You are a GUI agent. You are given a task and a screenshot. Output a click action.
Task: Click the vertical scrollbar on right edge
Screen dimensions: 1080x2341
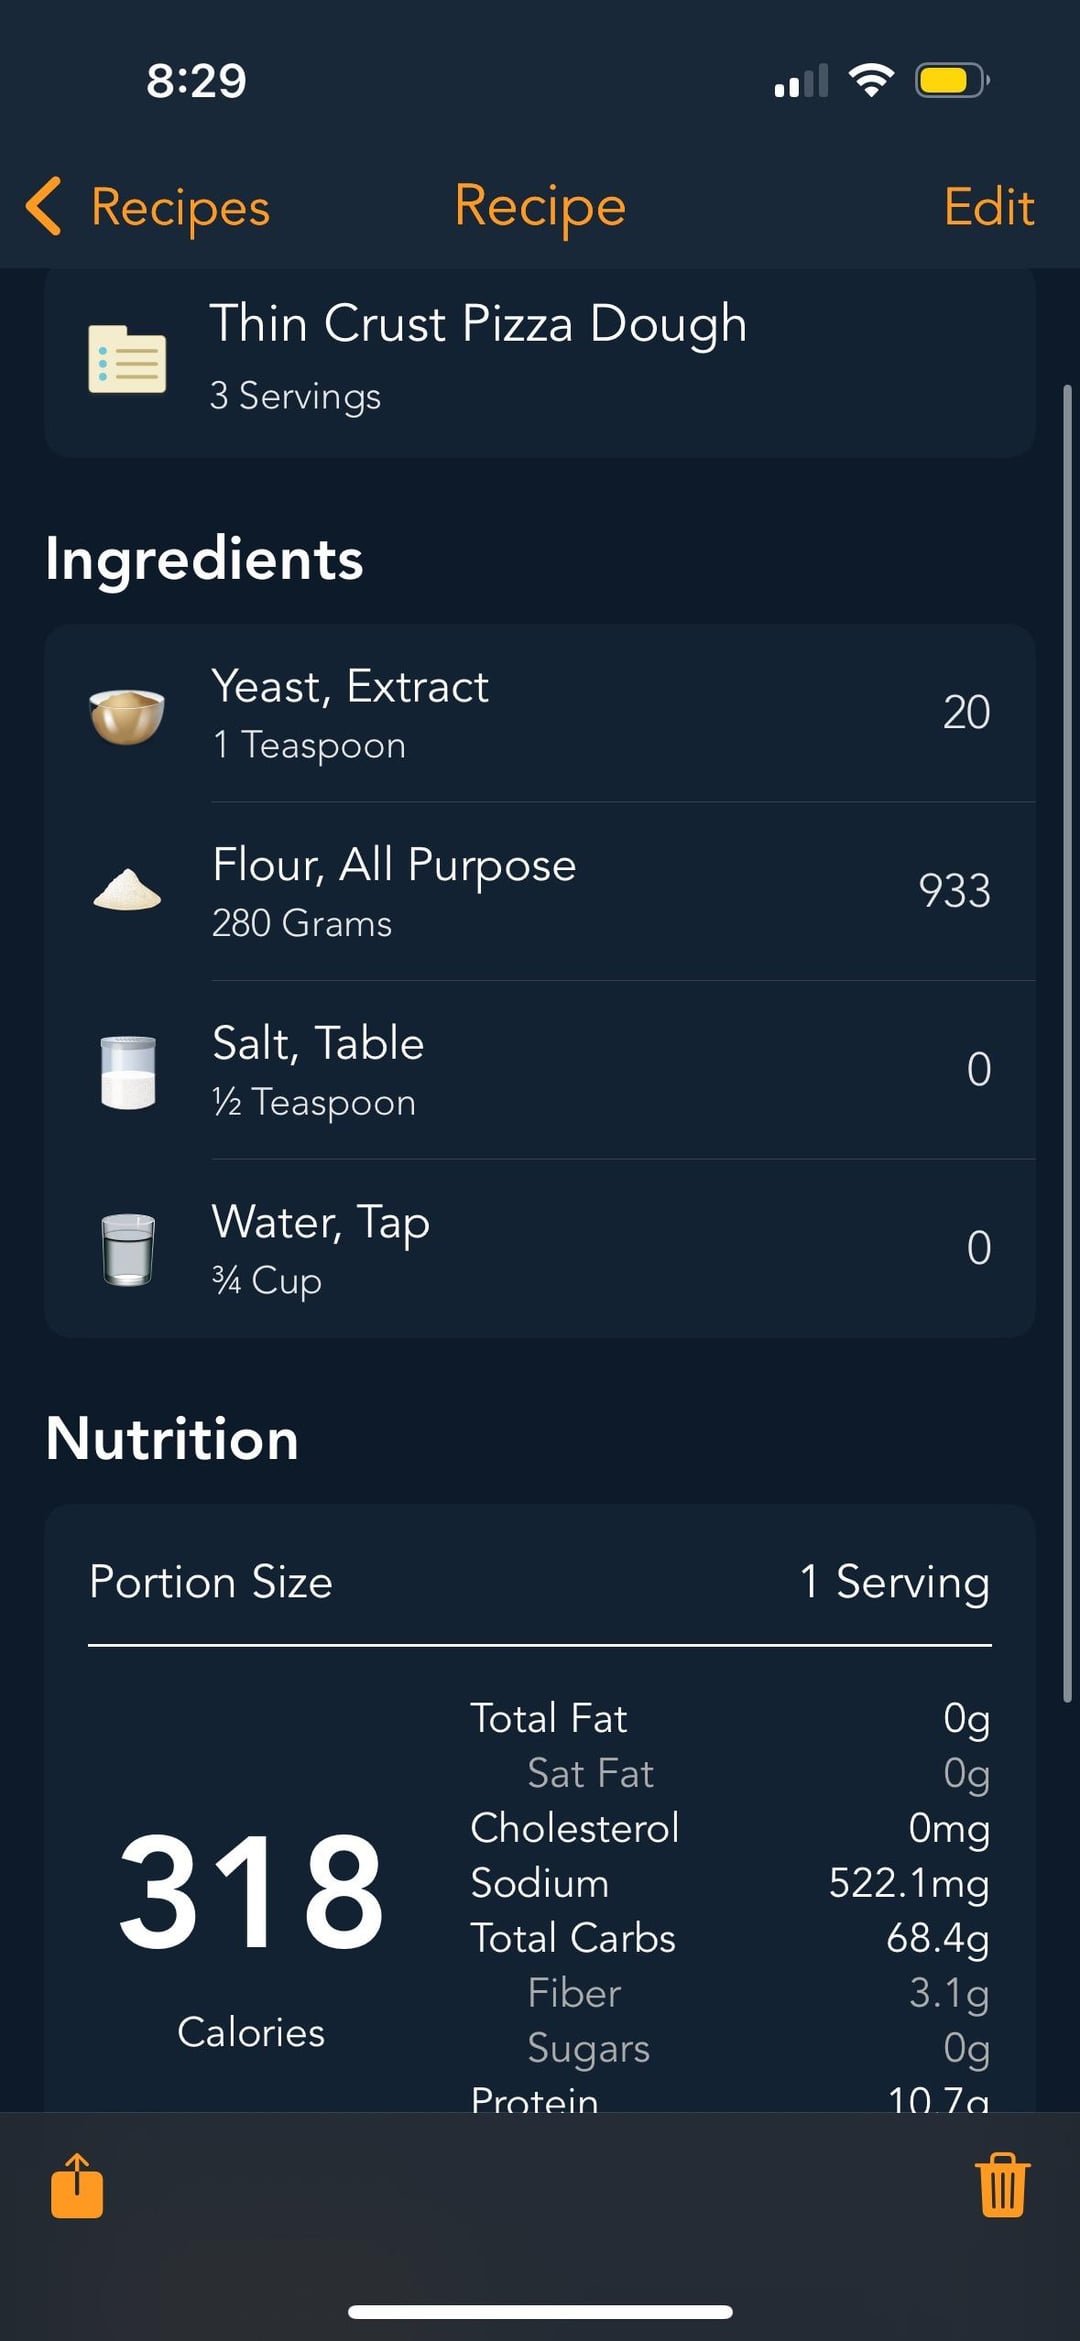tap(1067, 1040)
